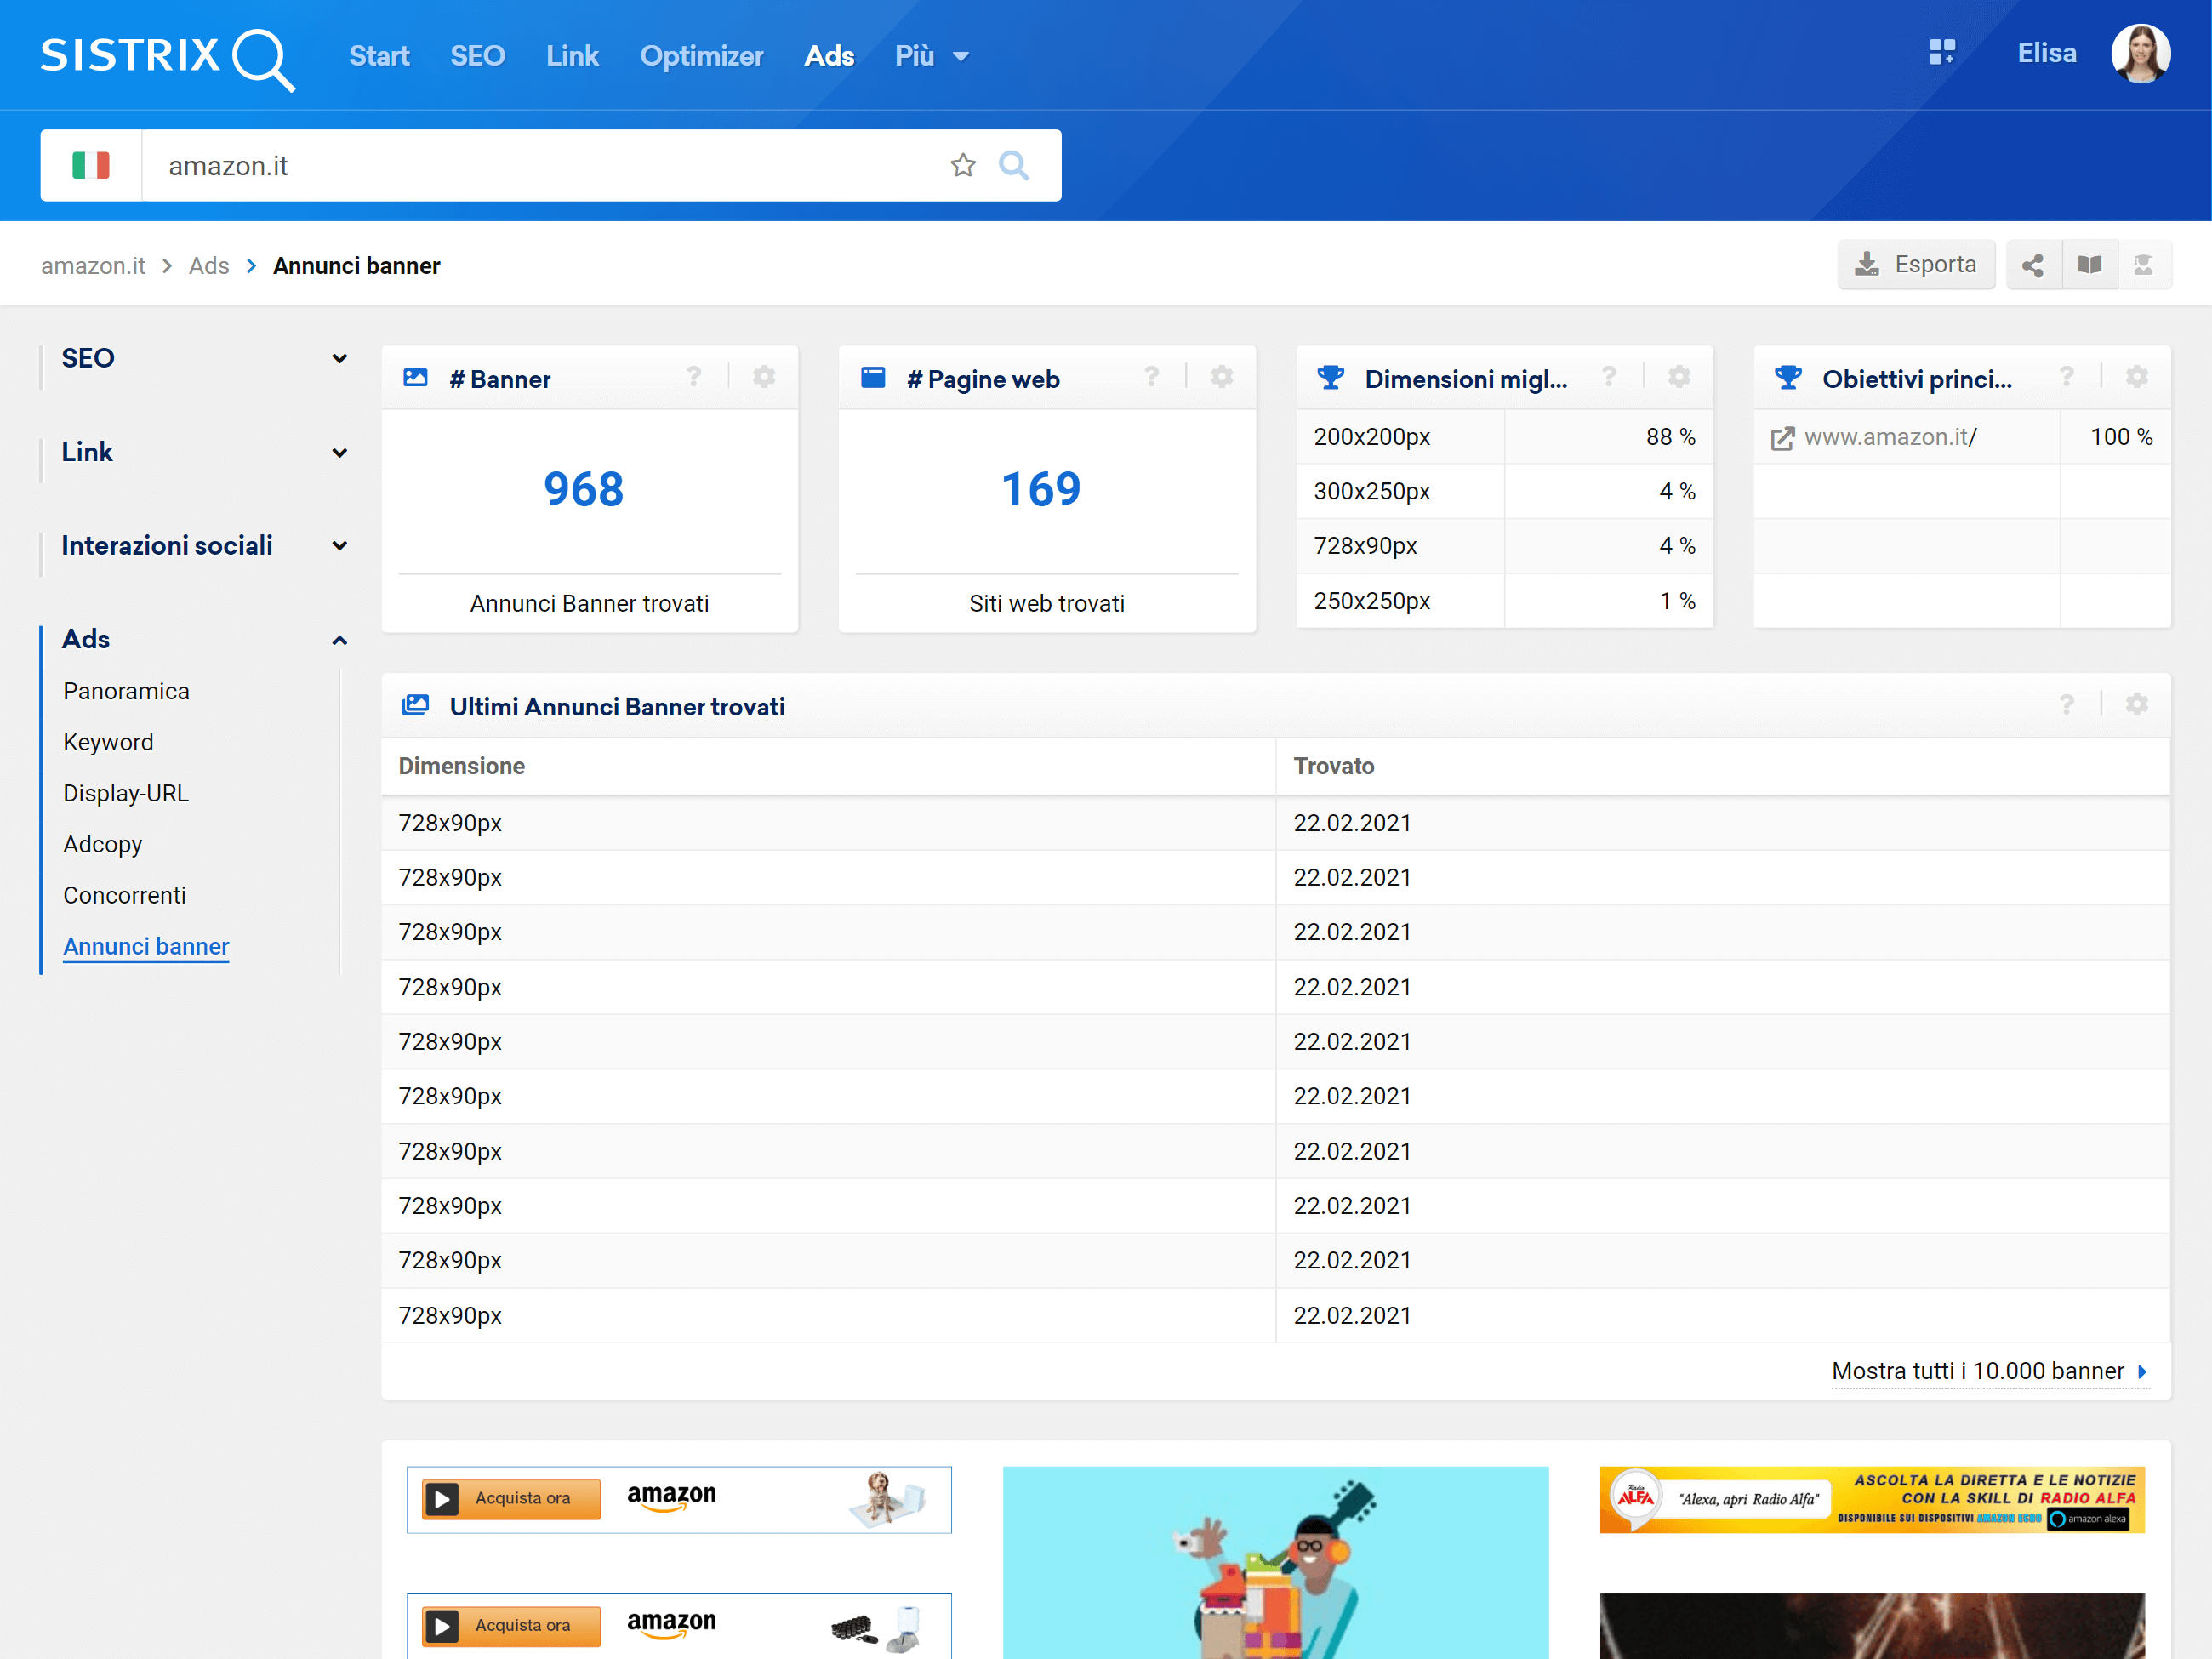Open Radio Alfa Alexa banner thumbnail
This screenshot has width=2212, height=1659.
coord(1872,1499)
